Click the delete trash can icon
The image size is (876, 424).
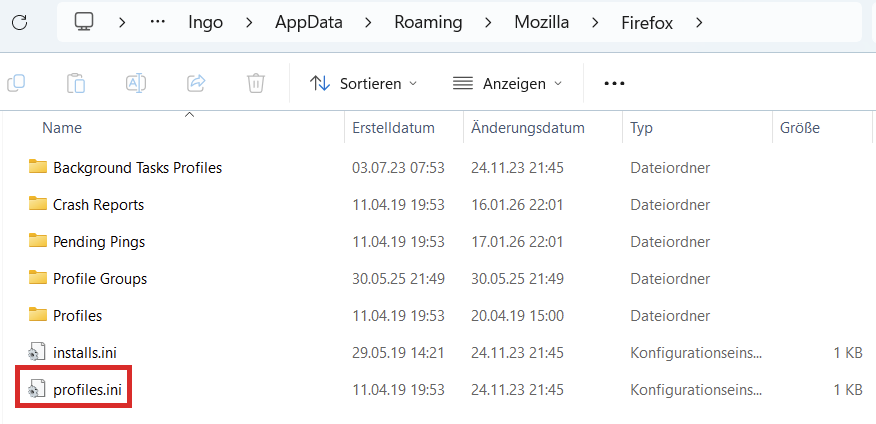click(x=256, y=83)
